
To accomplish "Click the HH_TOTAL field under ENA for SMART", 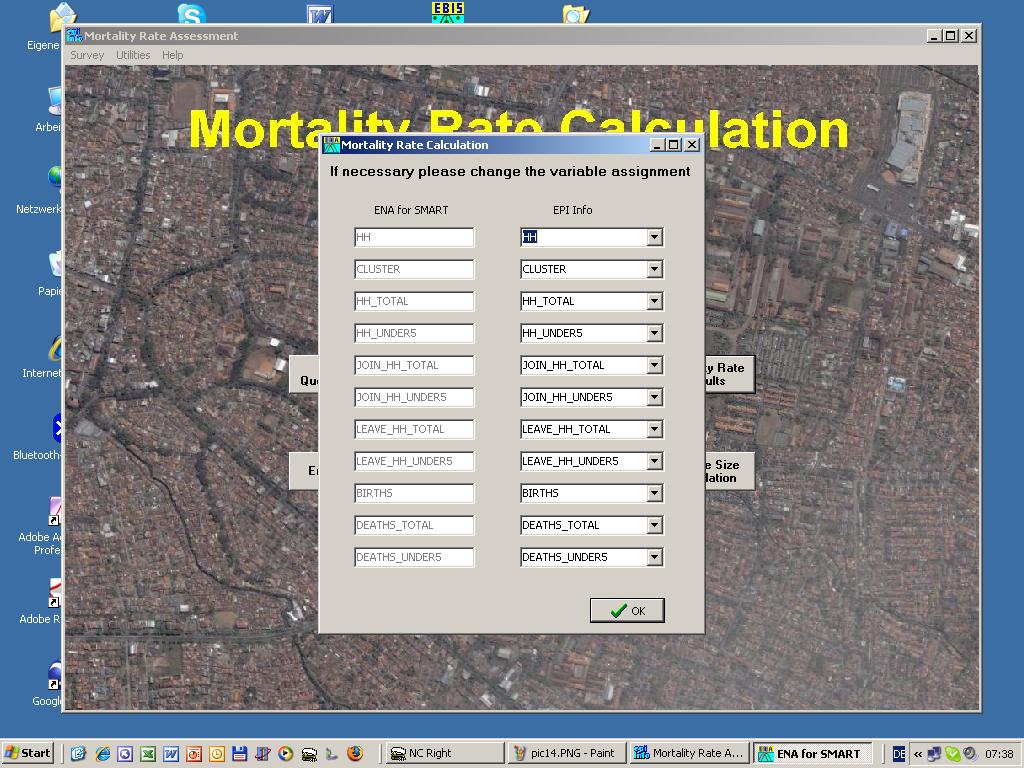I will (414, 301).
